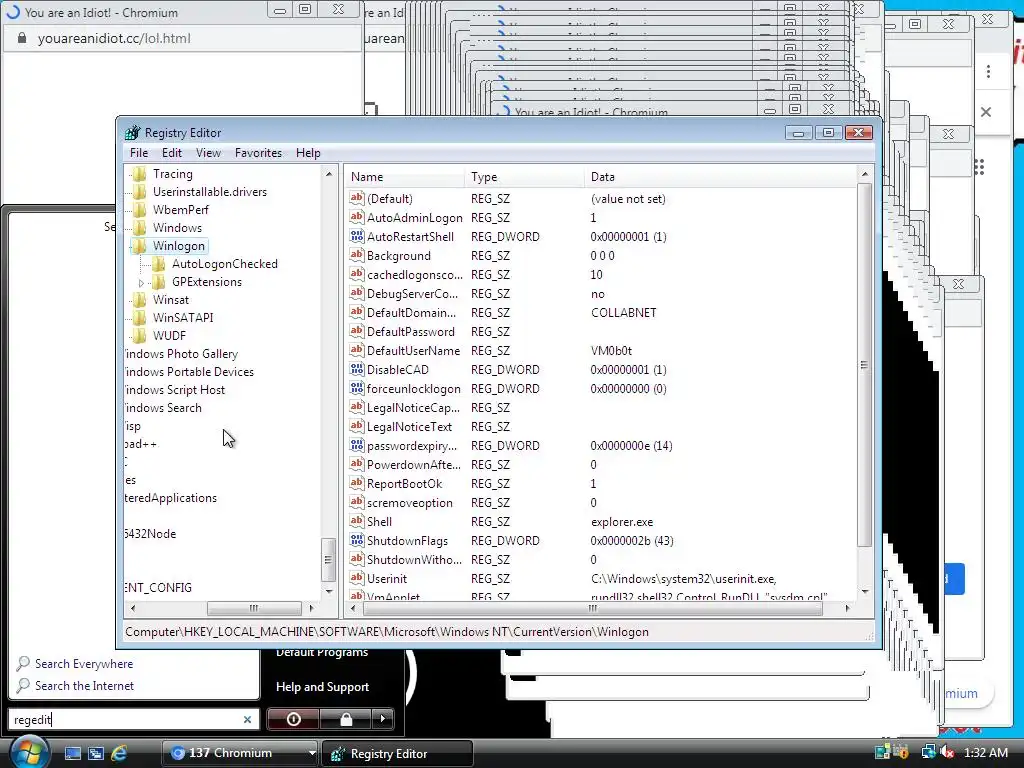Click the Start menu search input field
The height and width of the screenshot is (768, 1024).
126,719
